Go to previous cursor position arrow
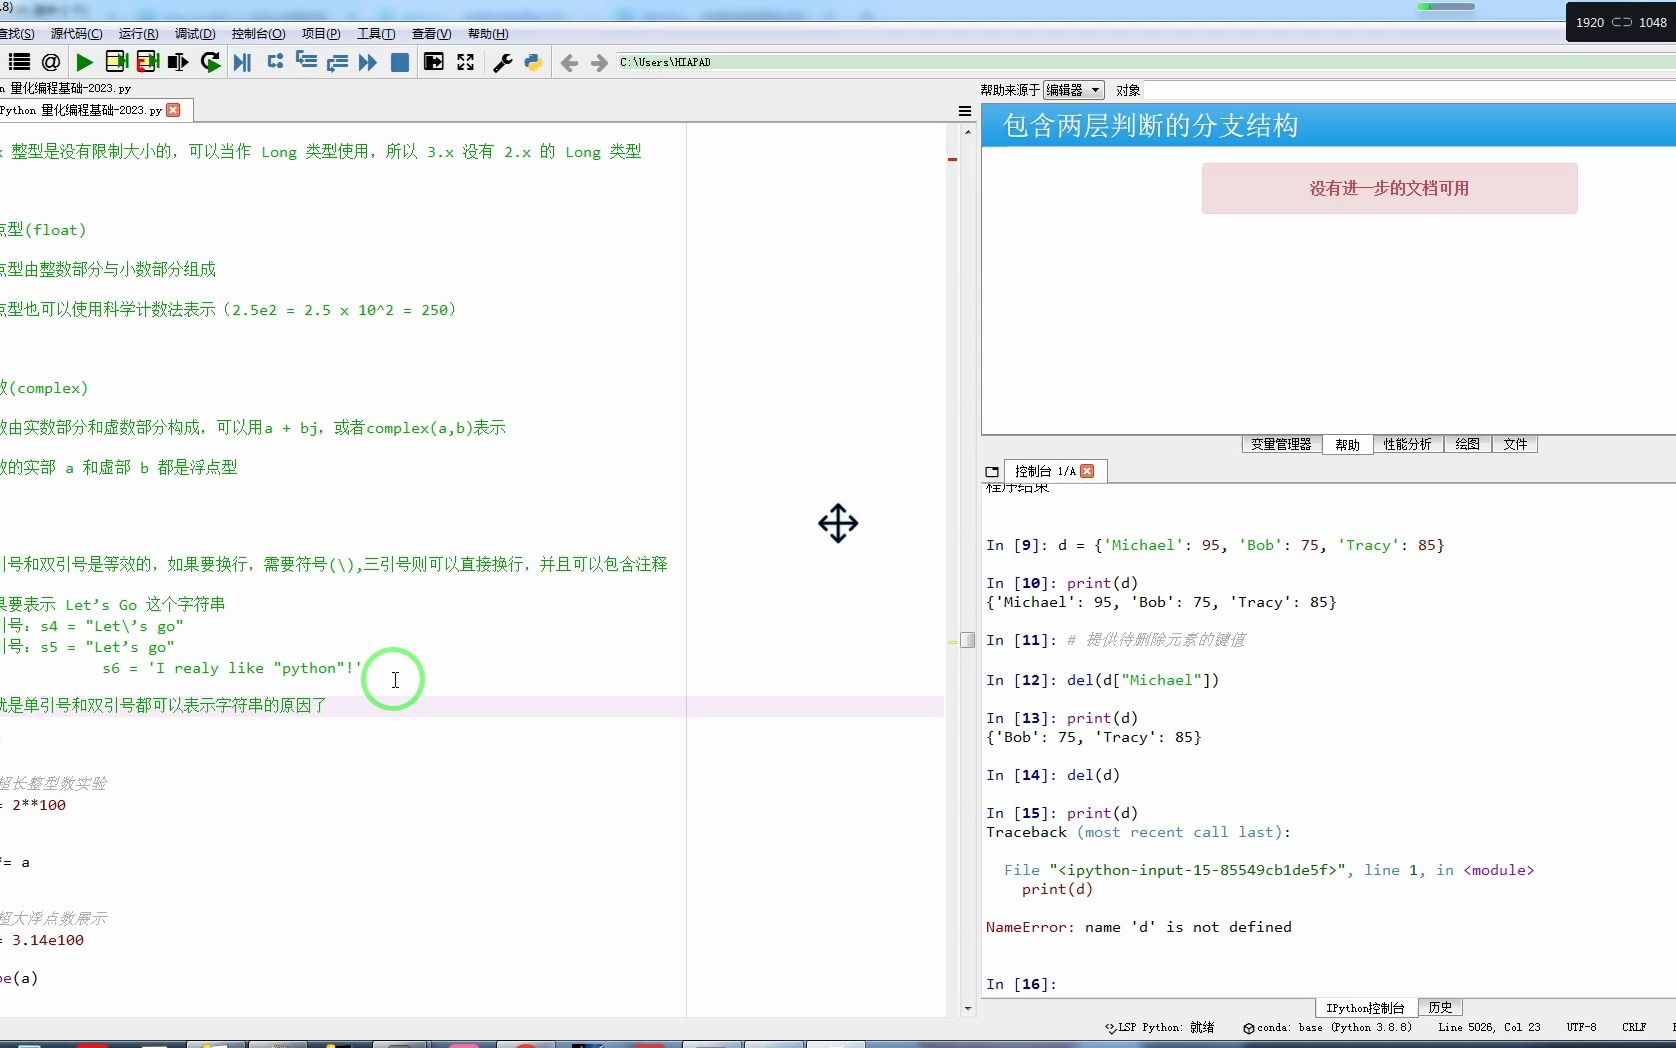The image size is (1676, 1048). point(569,63)
